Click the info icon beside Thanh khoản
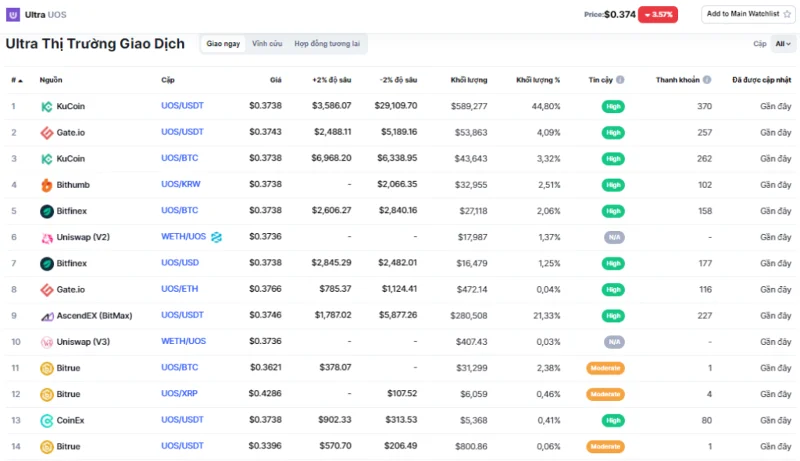 tap(707, 80)
